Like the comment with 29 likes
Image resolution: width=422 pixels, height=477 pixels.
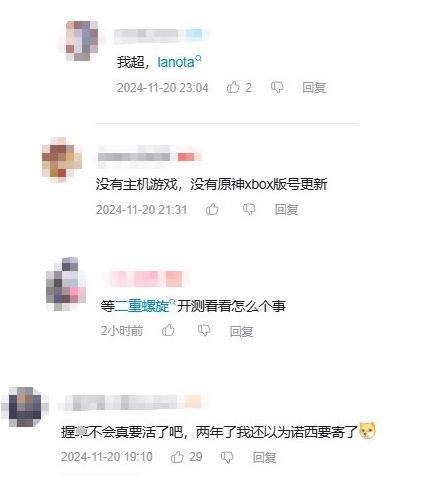pyautogui.click(x=177, y=457)
